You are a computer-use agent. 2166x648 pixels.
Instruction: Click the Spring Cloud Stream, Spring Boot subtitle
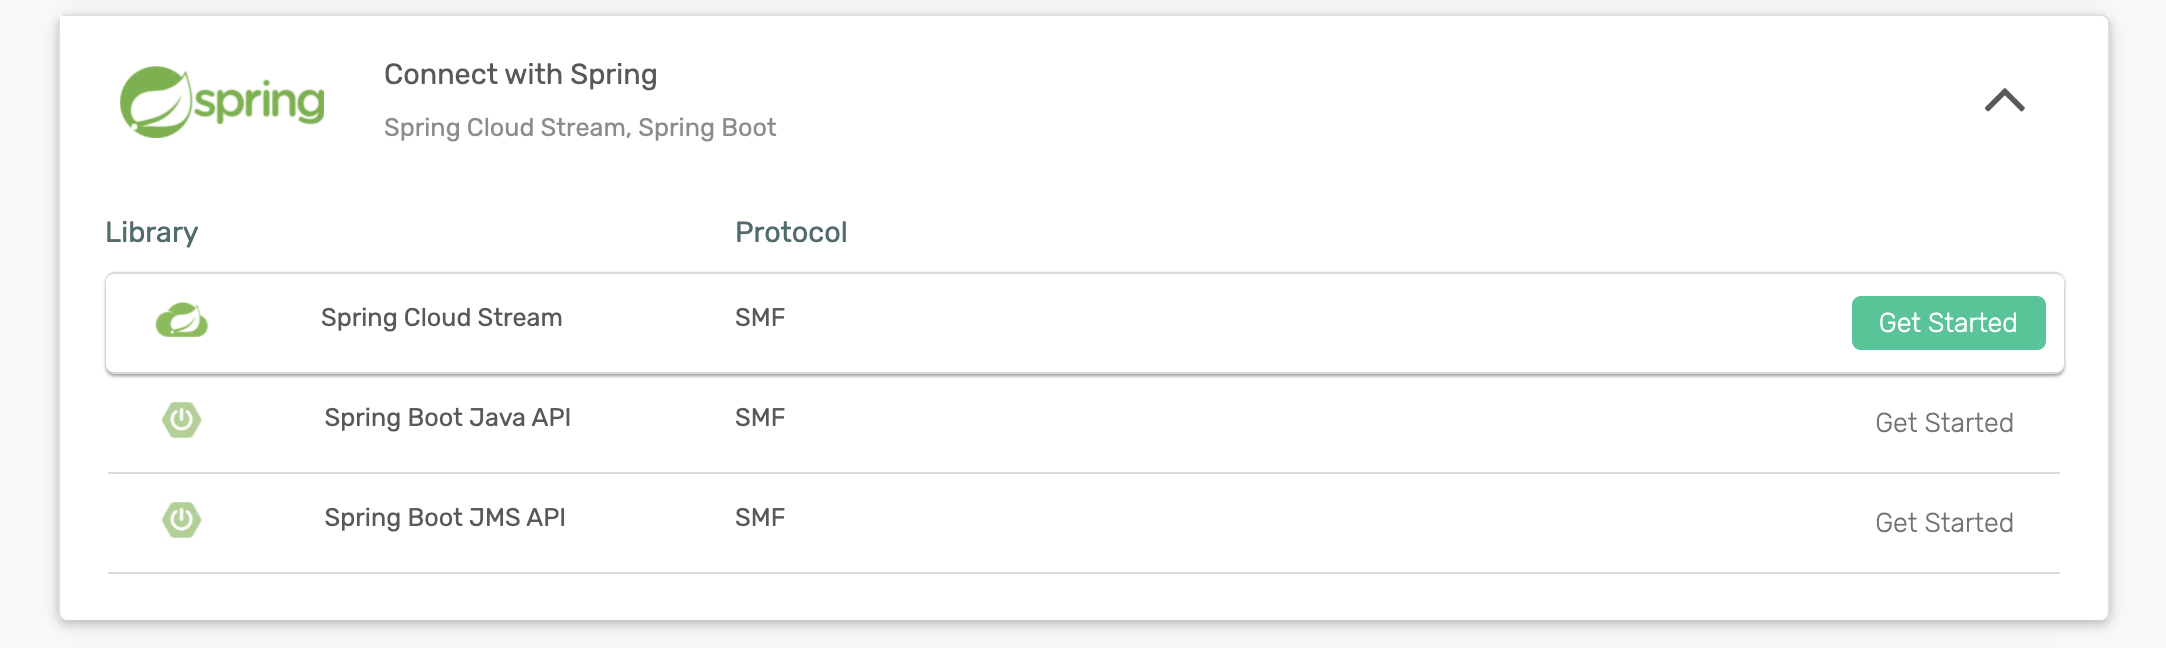point(581,127)
